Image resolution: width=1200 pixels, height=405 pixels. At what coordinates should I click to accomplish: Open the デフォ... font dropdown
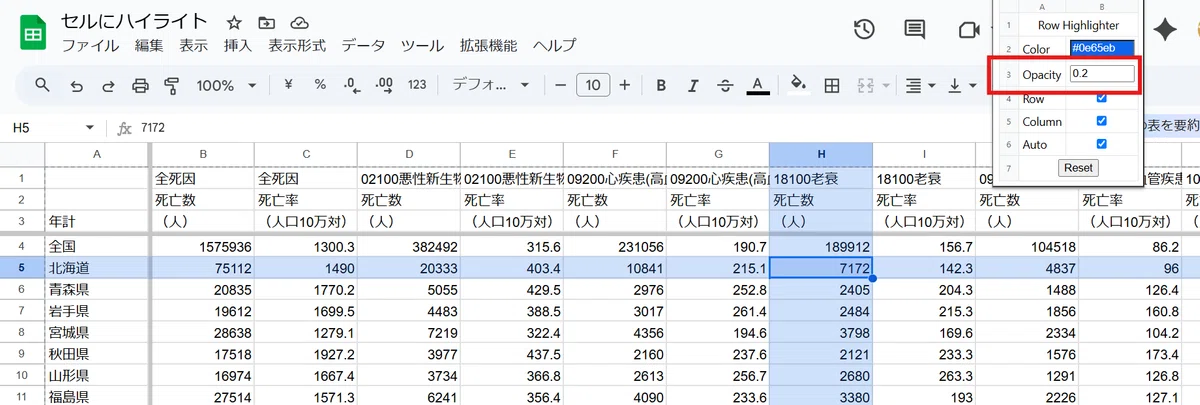[x=492, y=85]
